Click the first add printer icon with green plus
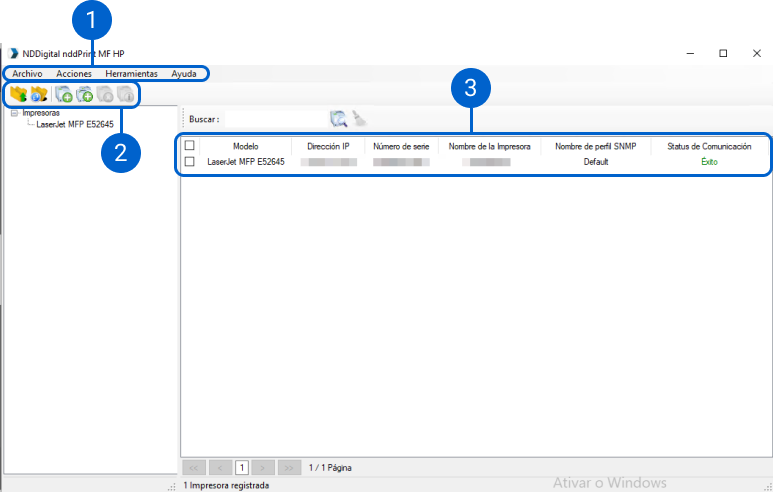This screenshot has height=492, width=773. (64, 95)
